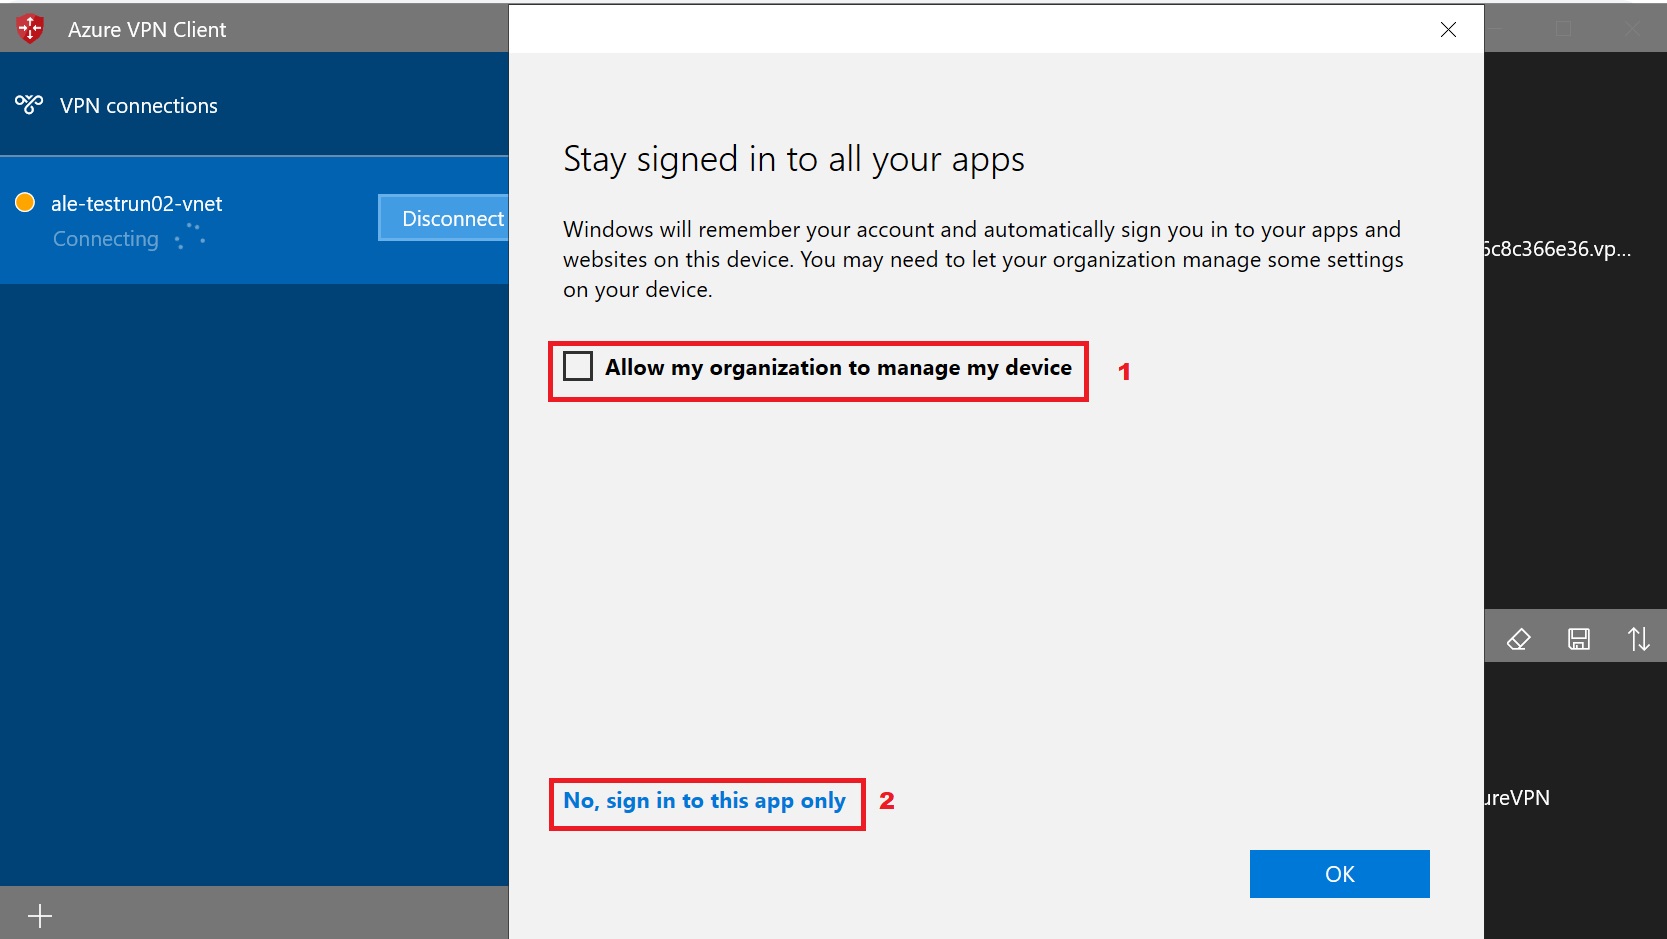Disconnect the ale-testrun02-vnet connection
The image size is (1667, 939).
coord(444,218)
